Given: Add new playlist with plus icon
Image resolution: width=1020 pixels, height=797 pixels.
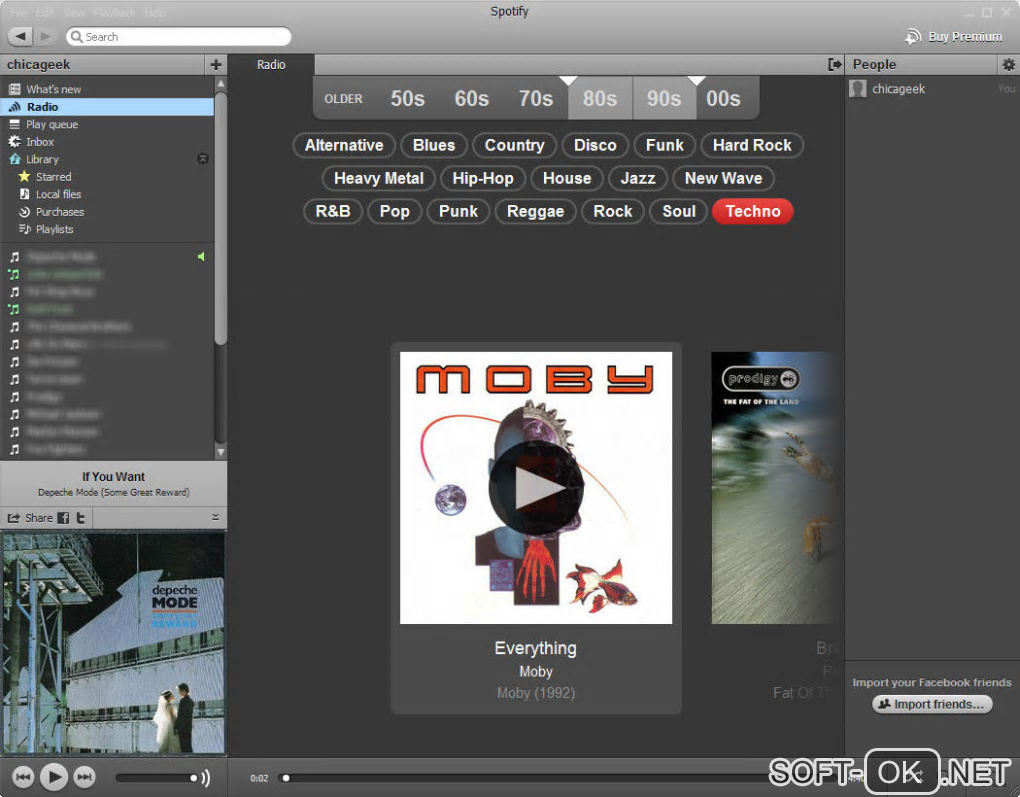Looking at the screenshot, I should pos(216,64).
